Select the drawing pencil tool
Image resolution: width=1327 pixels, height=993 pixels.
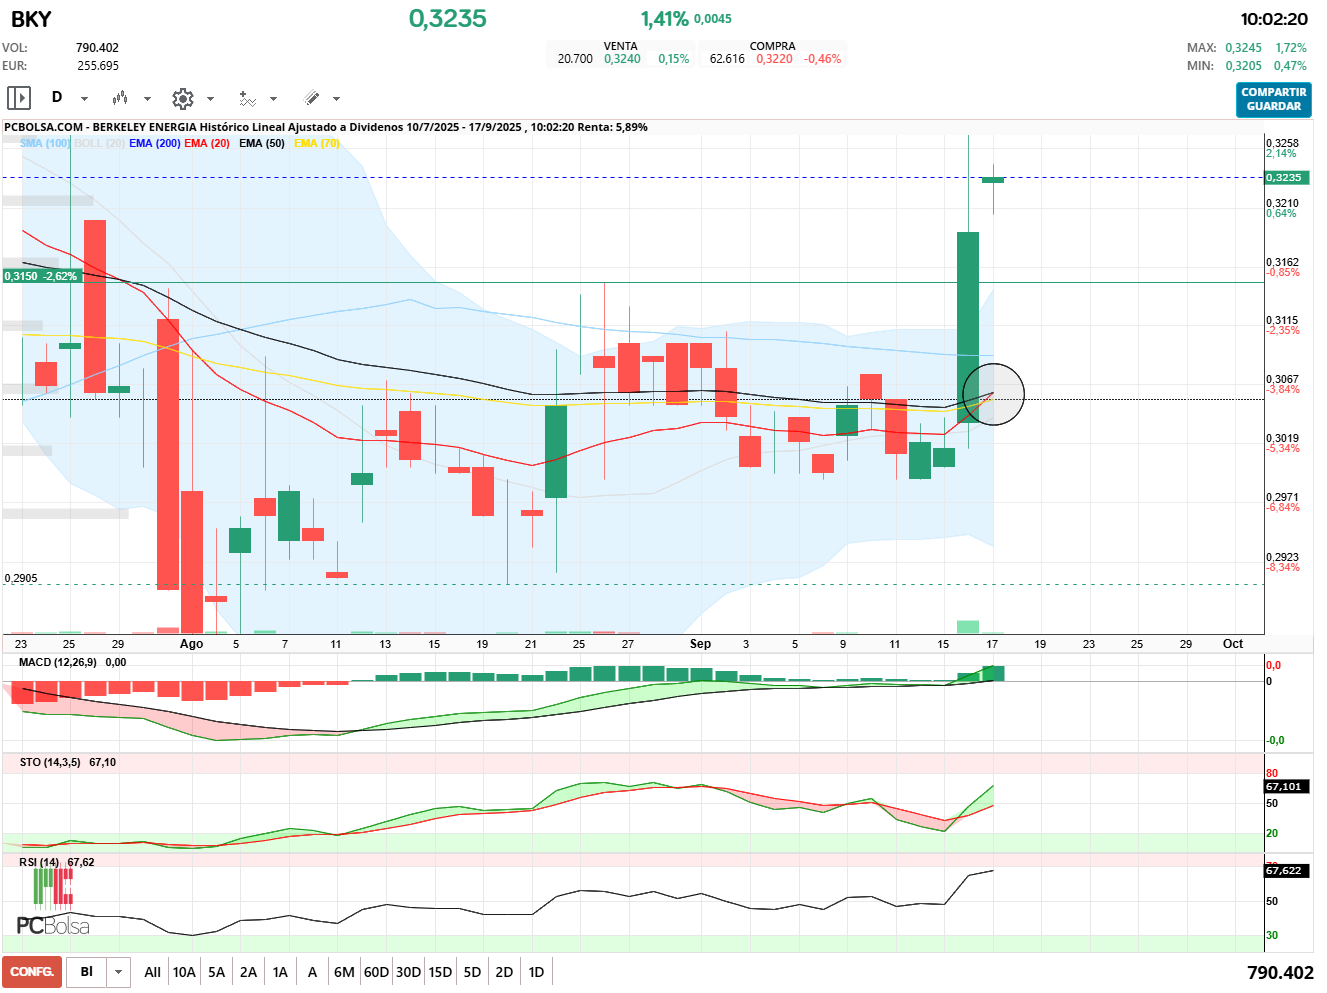[311, 98]
